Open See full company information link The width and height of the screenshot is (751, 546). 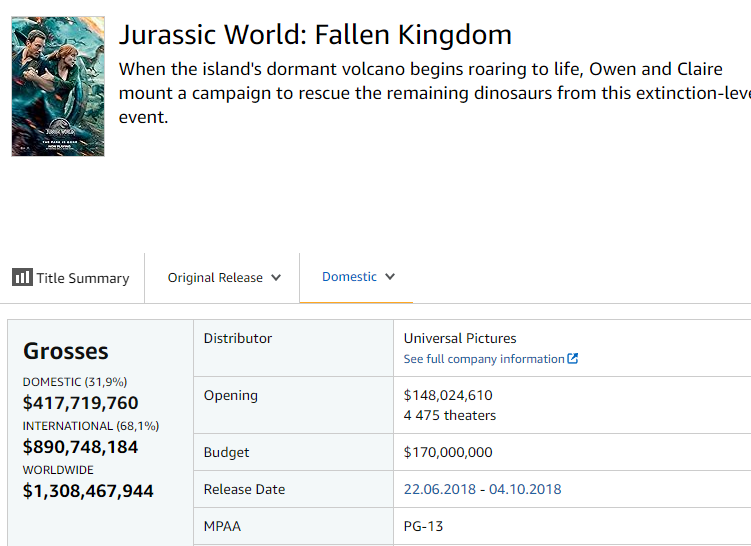pyautogui.click(x=490, y=359)
